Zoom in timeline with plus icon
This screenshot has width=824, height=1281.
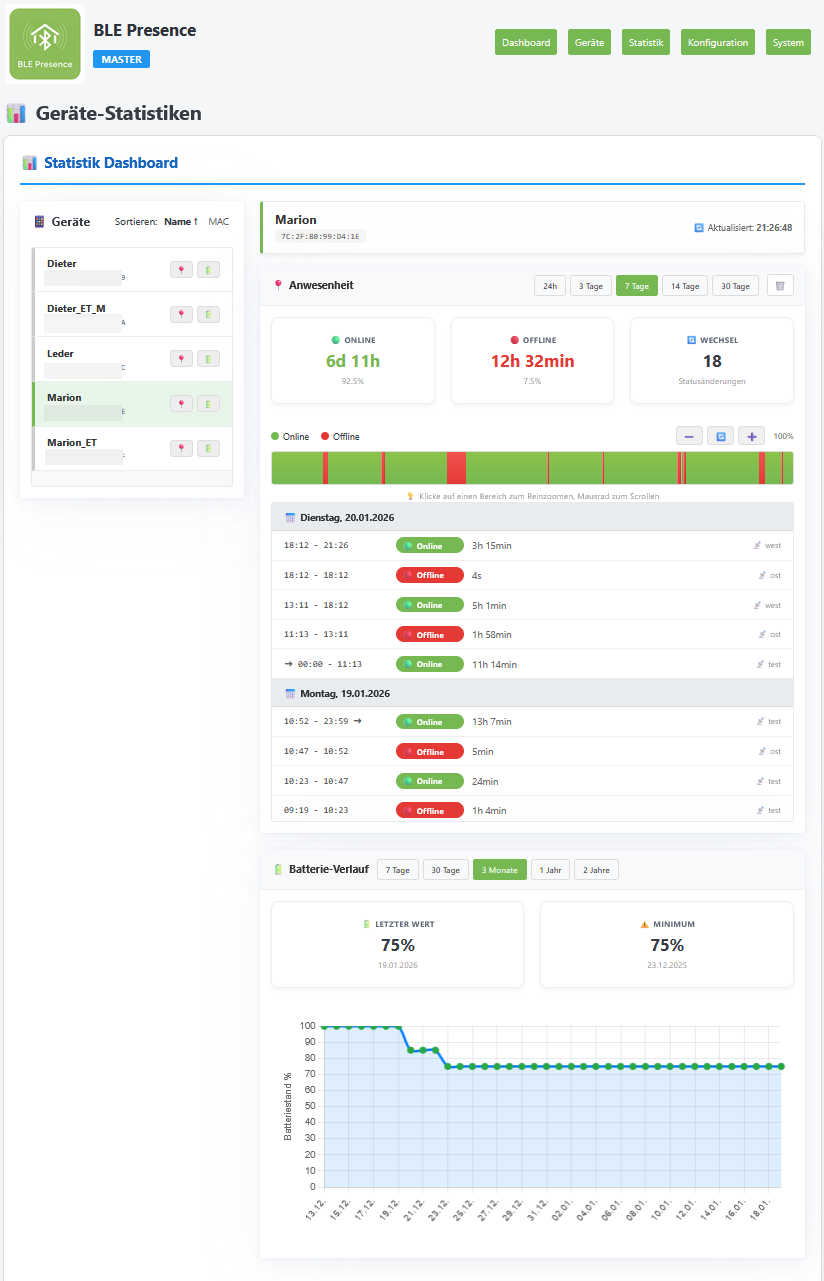pyautogui.click(x=751, y=436)
